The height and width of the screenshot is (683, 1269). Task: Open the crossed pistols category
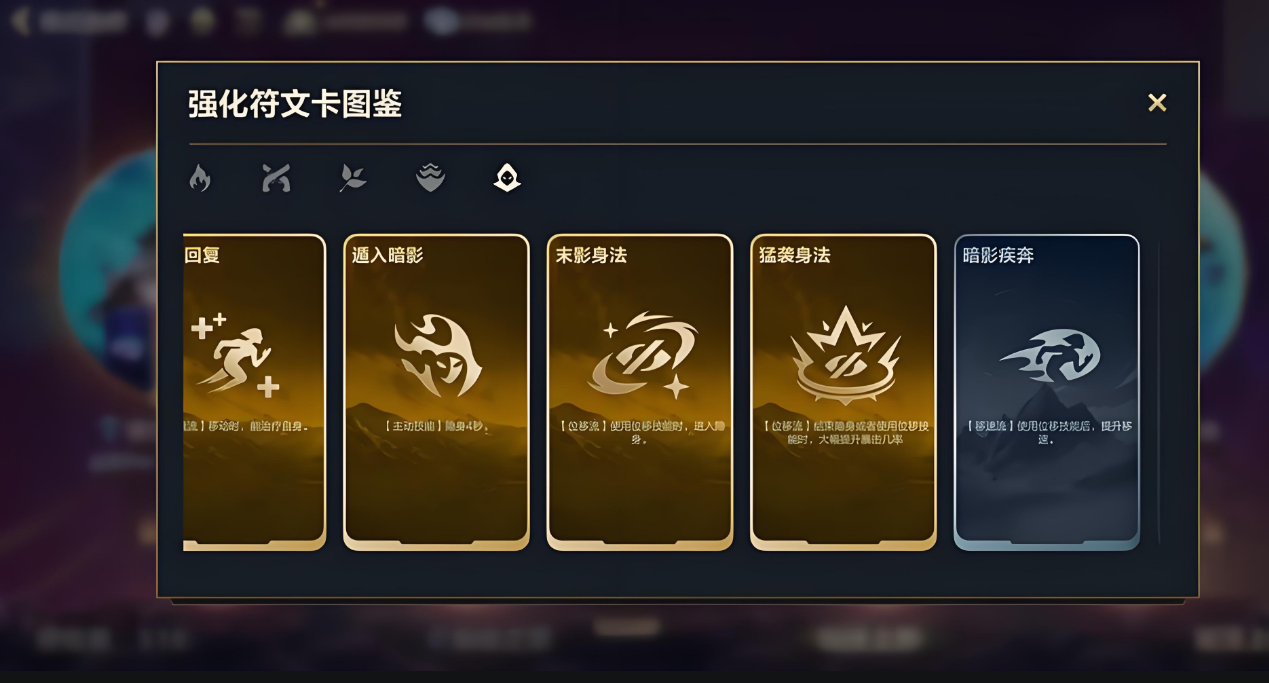(x=276, y=178)
